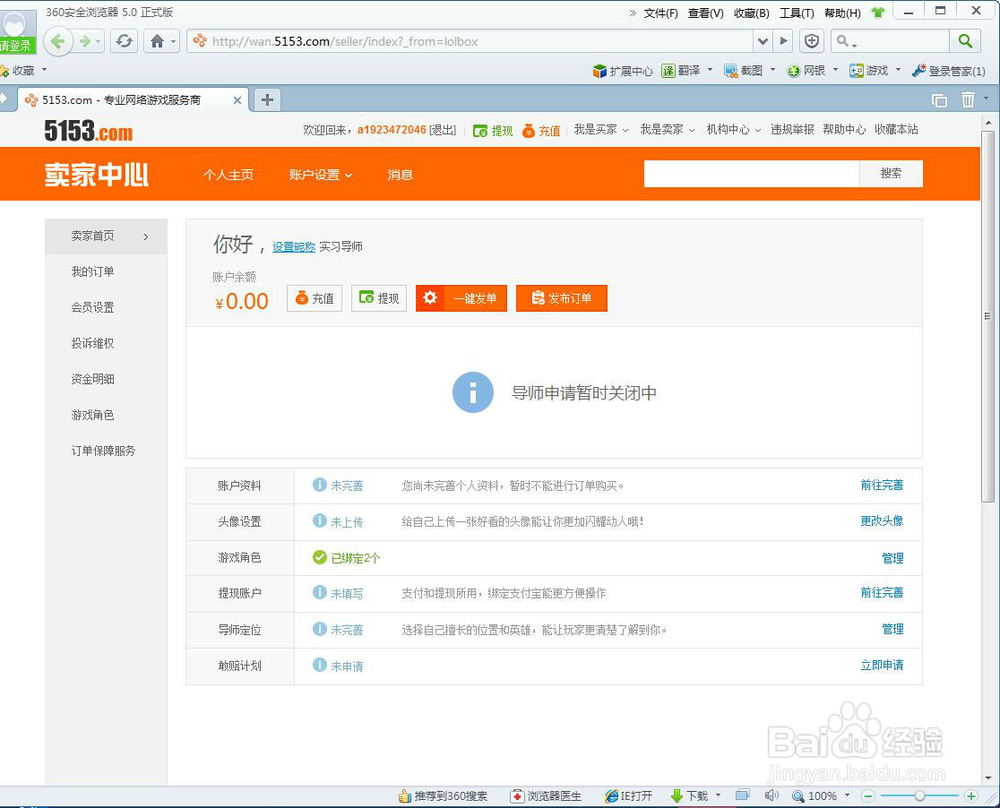Reload the page with refresh icon
The image size is (1000, 808).
coord(124,41)
